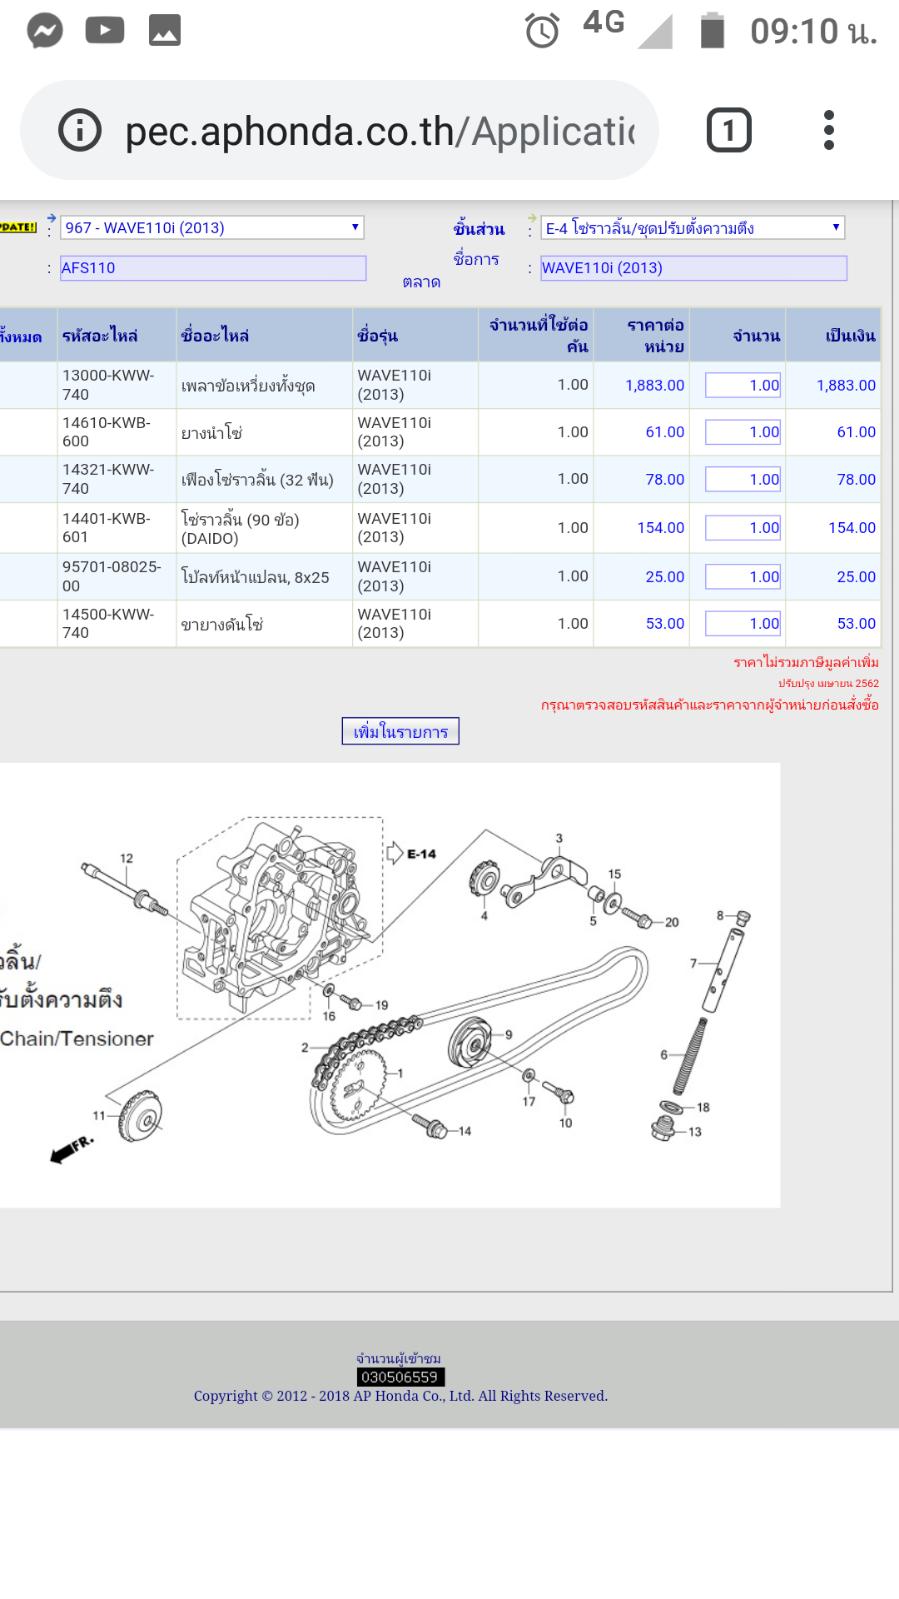899x1599 pixels.
Task: Tap the Messenger notification icon
Action: 44,31
